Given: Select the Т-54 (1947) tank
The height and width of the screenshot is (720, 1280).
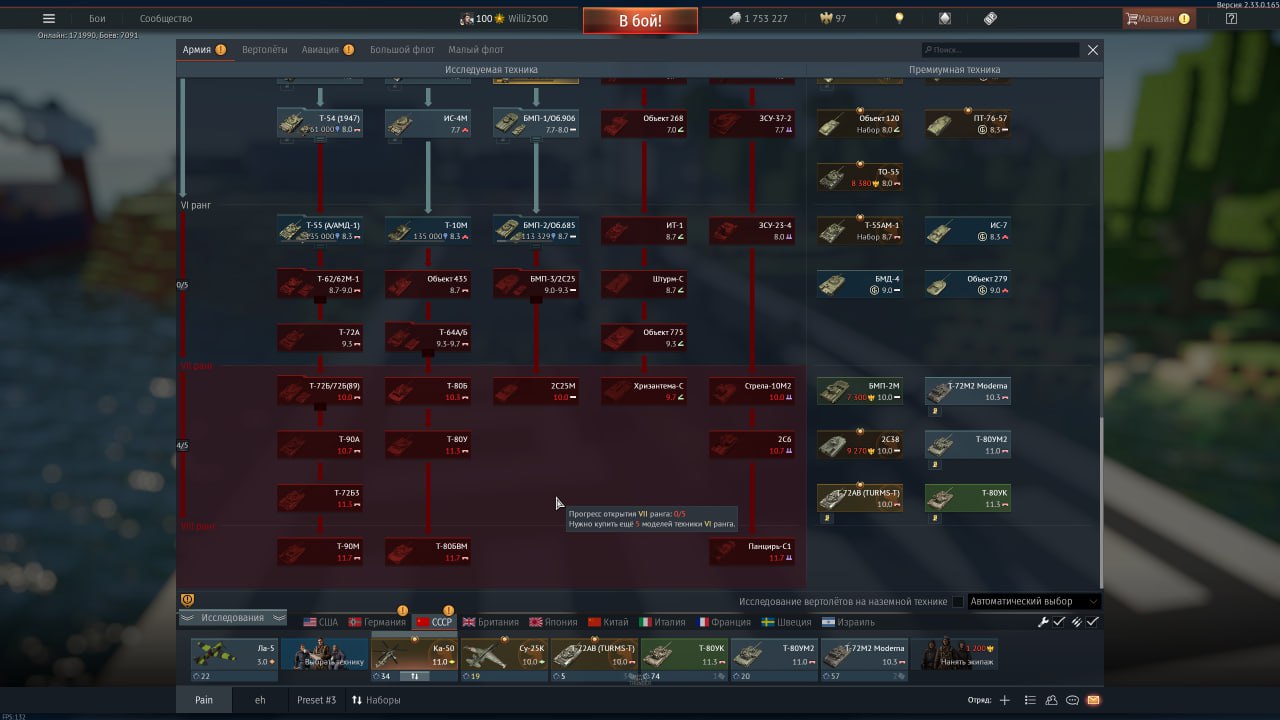Looking at the screenshot, I should 320,123.
